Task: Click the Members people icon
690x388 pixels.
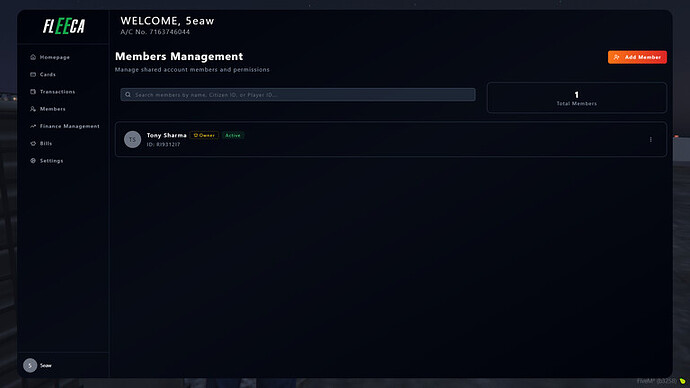Action: pos(33,109)
